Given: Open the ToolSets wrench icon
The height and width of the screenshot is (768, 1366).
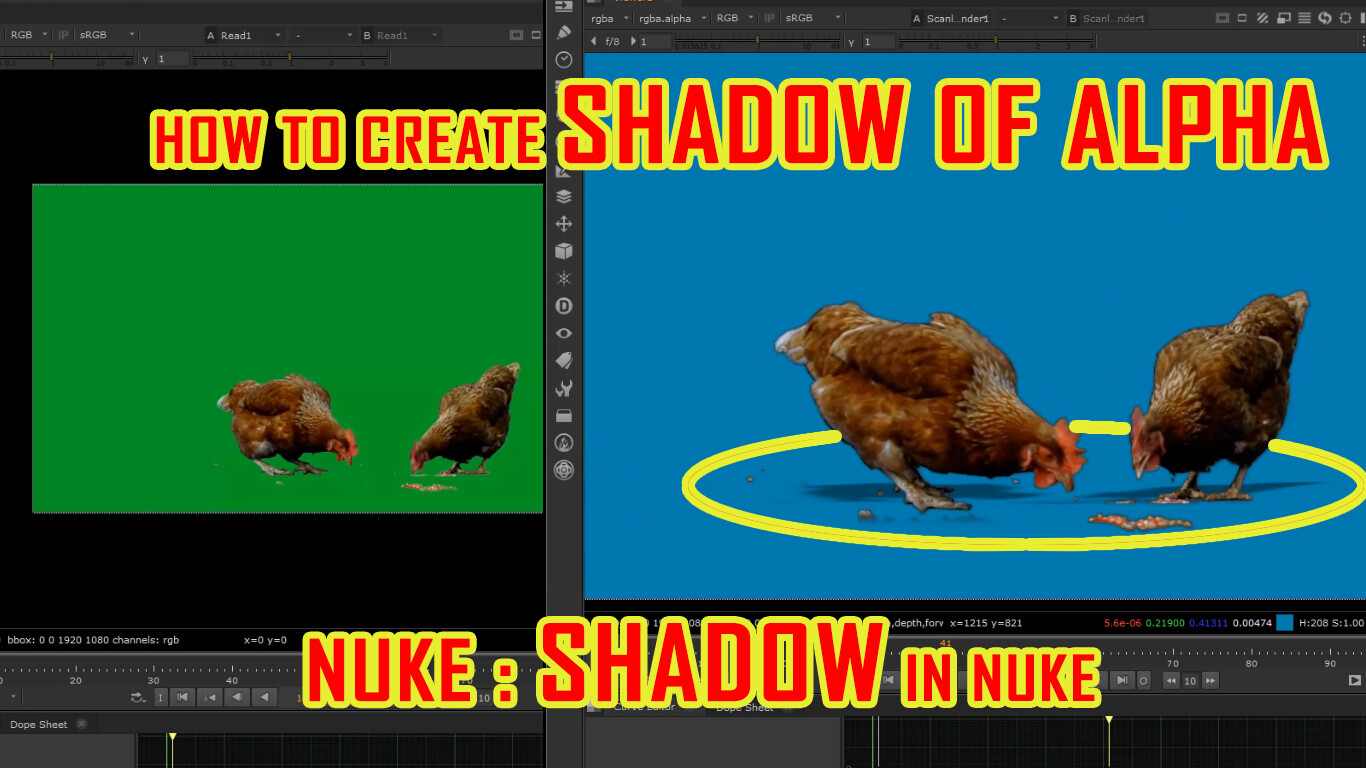Looking at the screenshot, I should click(x=564, y=388).
